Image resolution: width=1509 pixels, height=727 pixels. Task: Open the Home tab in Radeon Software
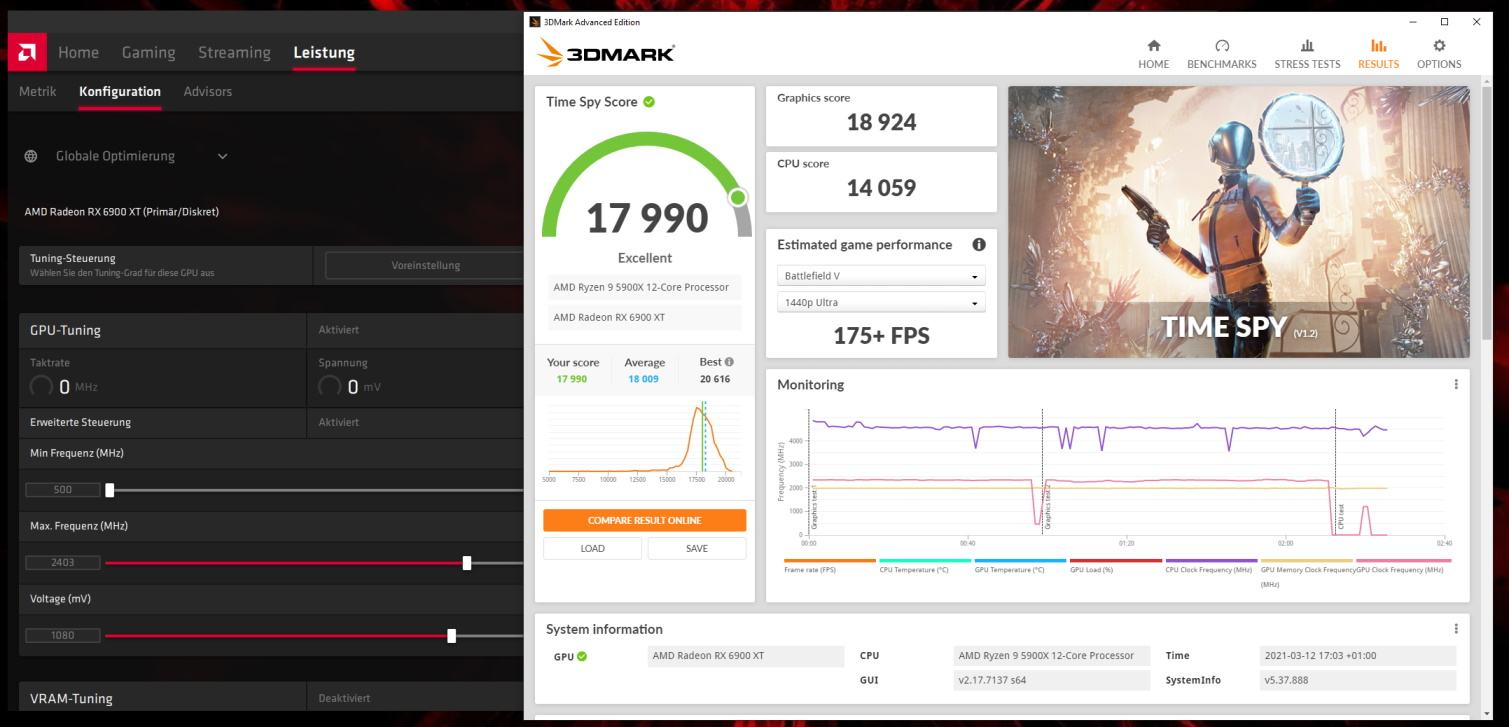click(78, 52)
